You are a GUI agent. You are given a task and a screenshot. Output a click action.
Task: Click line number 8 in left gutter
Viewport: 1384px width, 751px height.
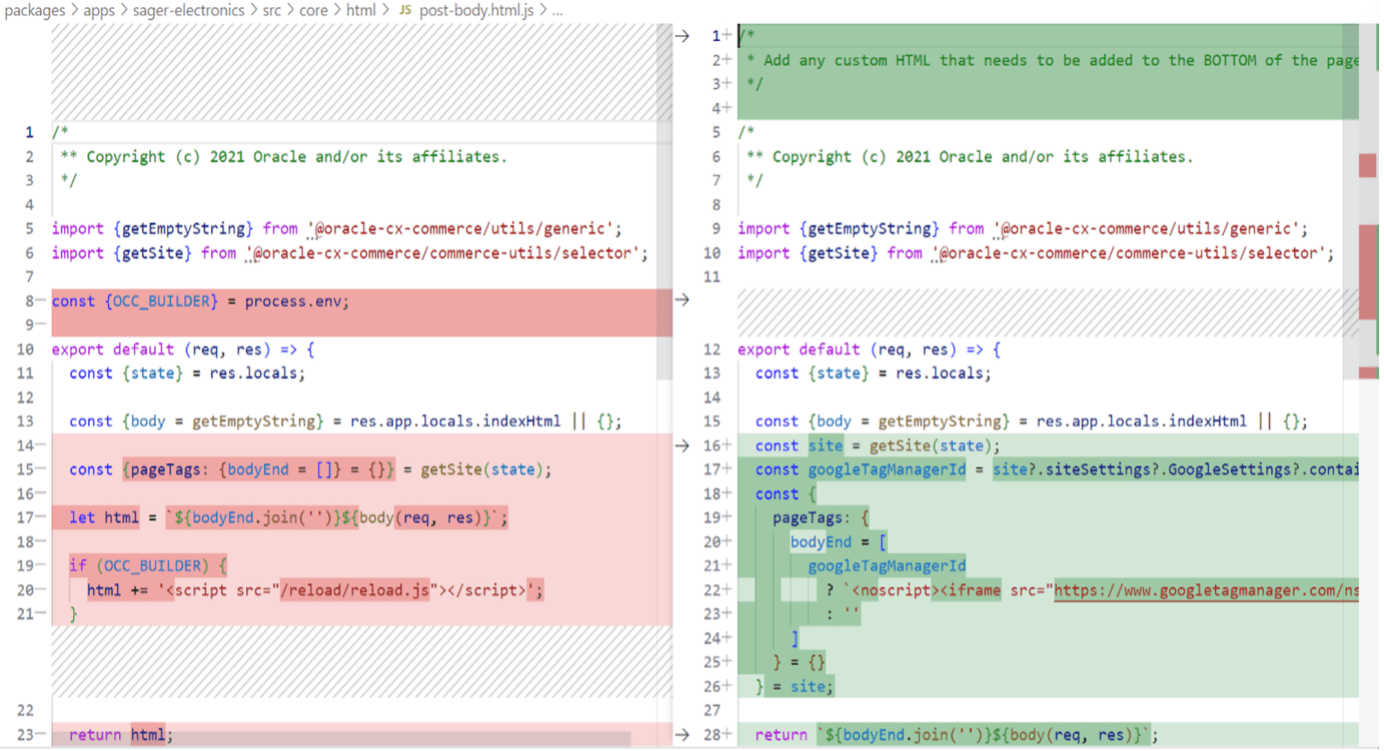[30, 301]
